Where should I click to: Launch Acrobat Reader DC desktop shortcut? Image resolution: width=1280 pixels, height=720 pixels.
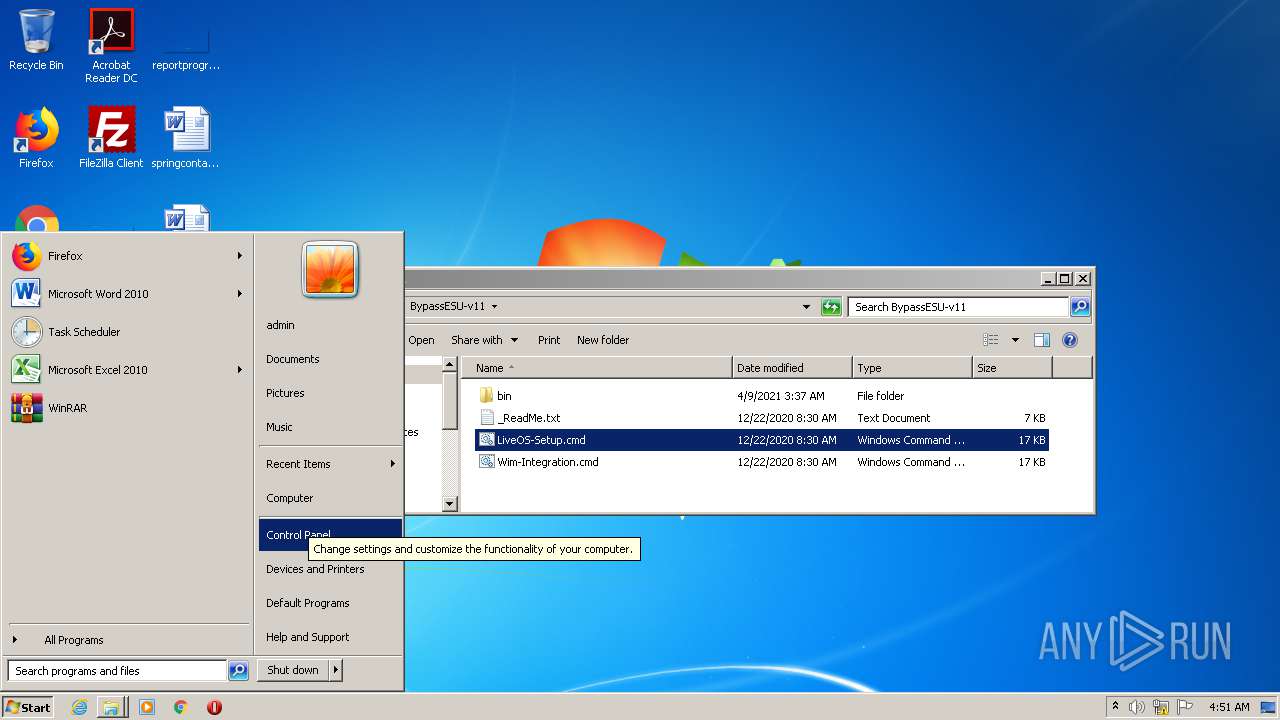pos(111,46)
